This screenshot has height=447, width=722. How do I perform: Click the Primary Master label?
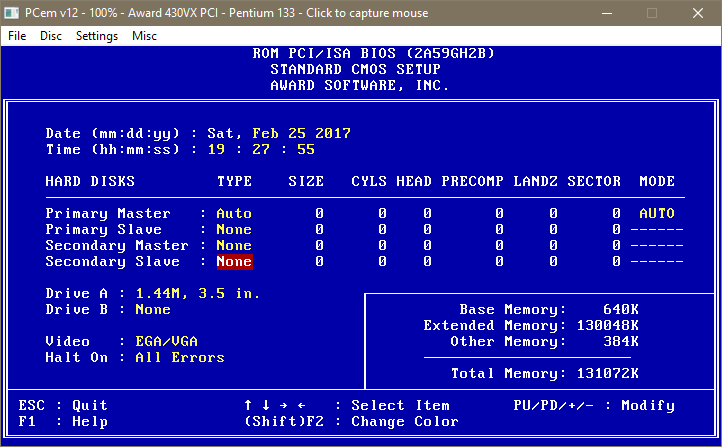tap(108, 214)
